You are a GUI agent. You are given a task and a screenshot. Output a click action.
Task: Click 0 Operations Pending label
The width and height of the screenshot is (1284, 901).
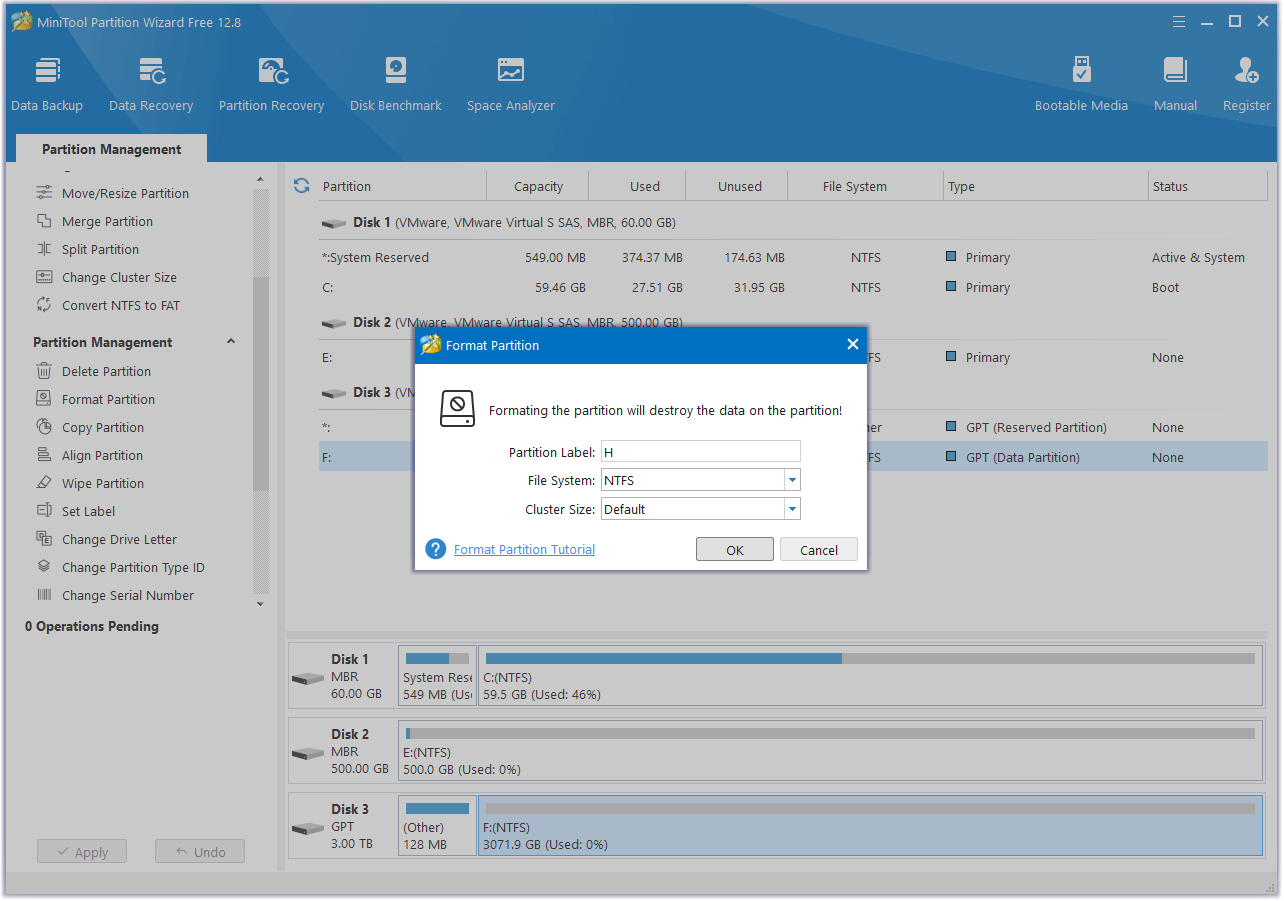tap(92, 626)
